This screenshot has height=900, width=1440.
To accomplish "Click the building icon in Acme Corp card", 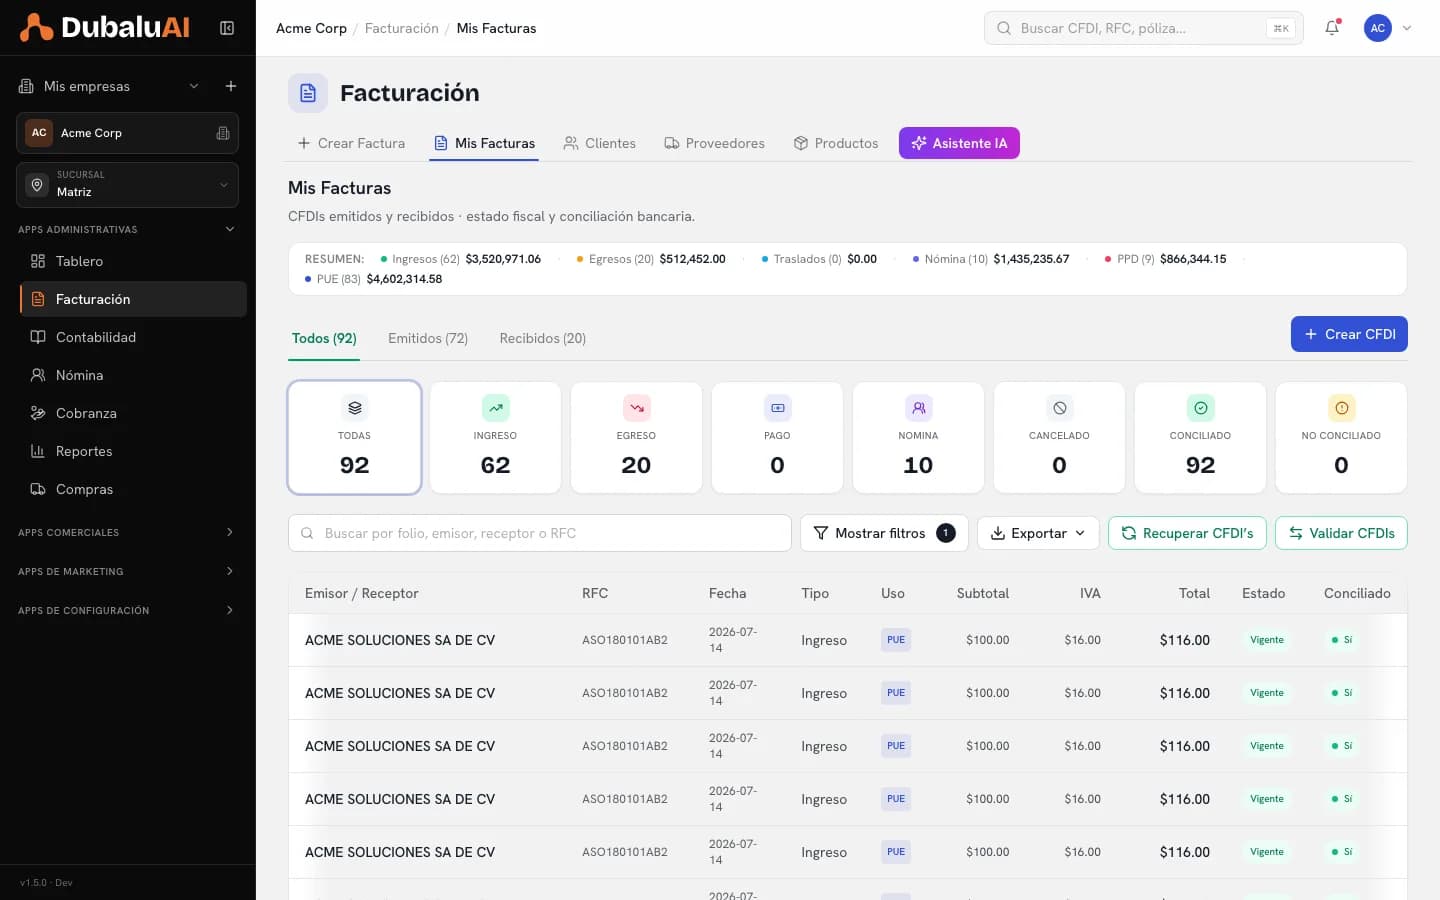I will 223,133.
